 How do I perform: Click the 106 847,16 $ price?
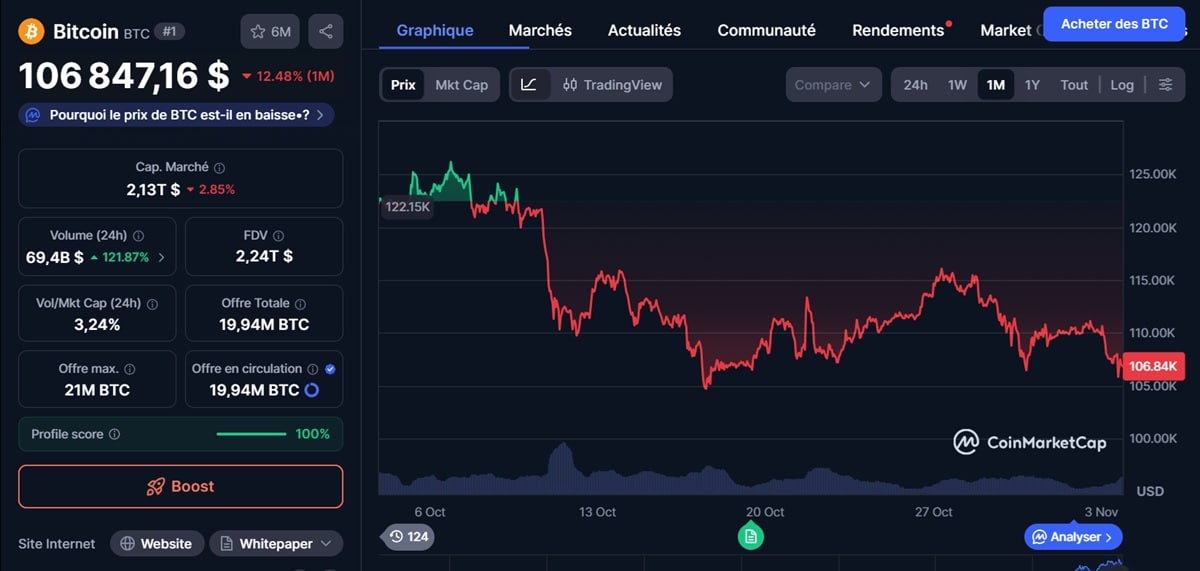click(x=124, y=76)
